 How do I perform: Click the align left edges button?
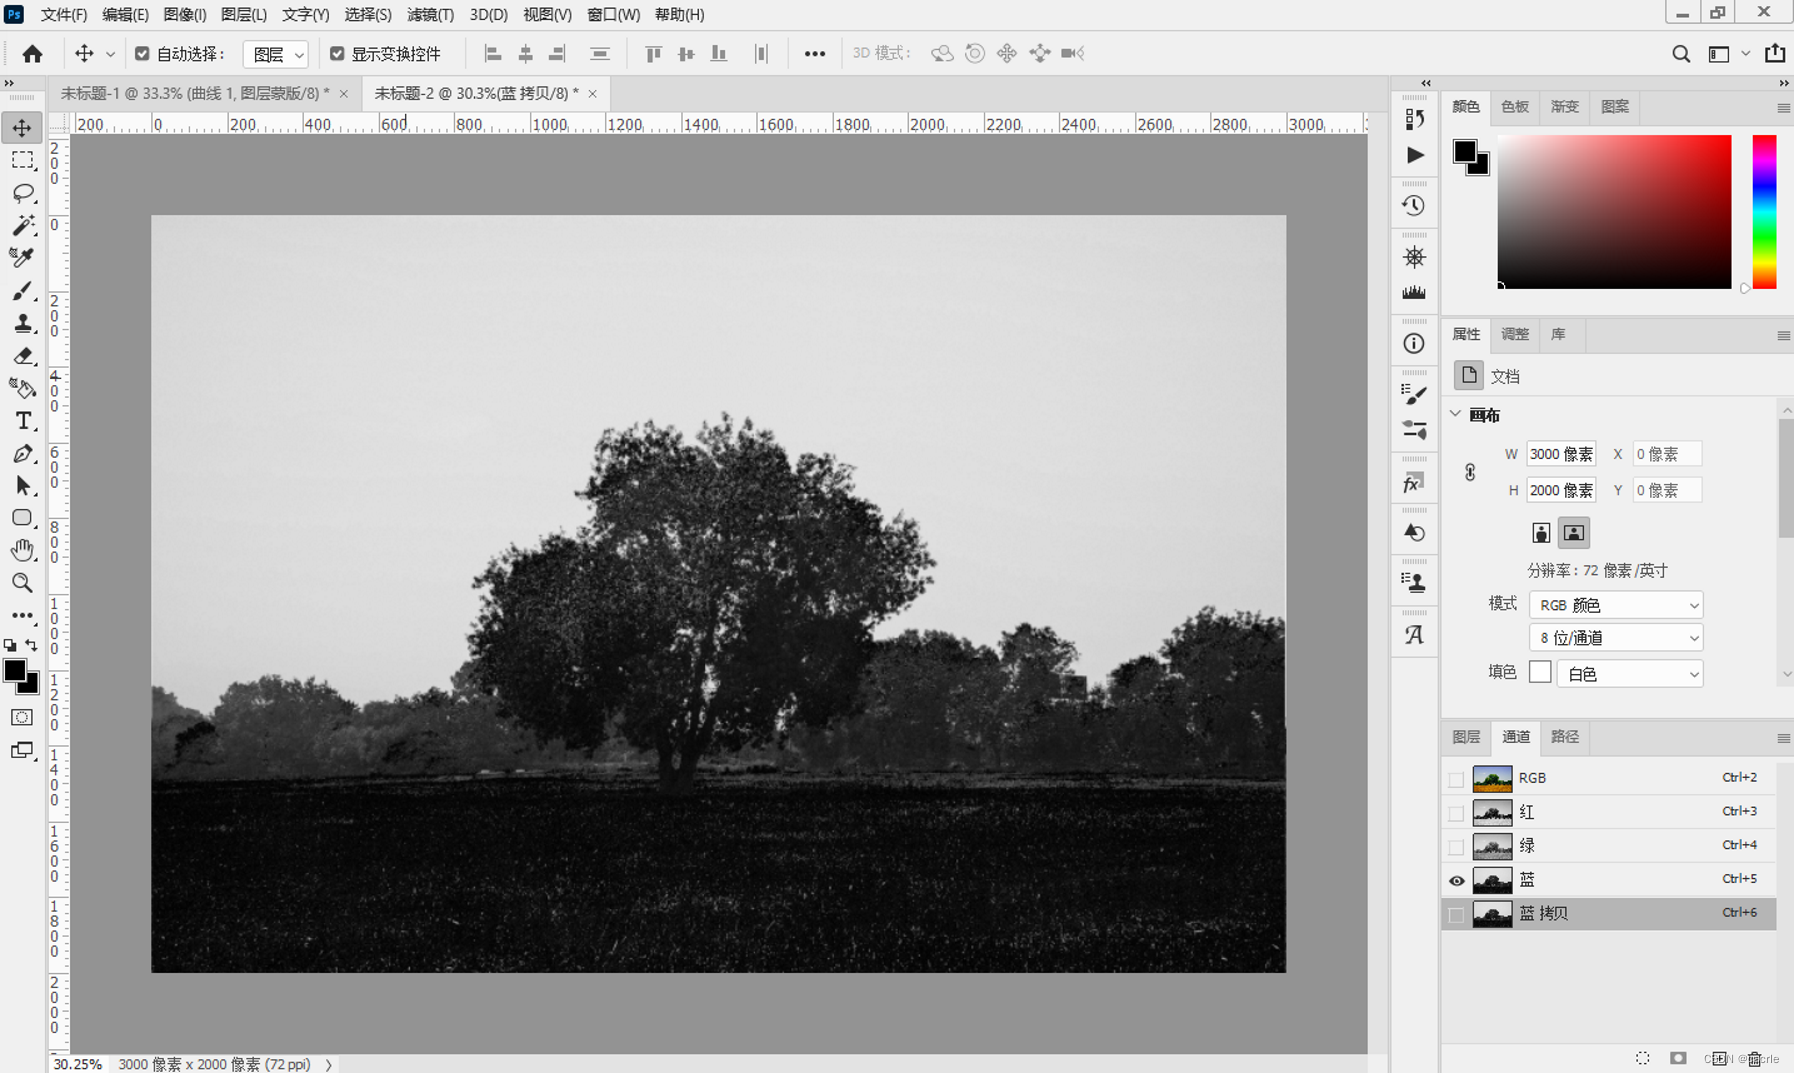[492, 54]
